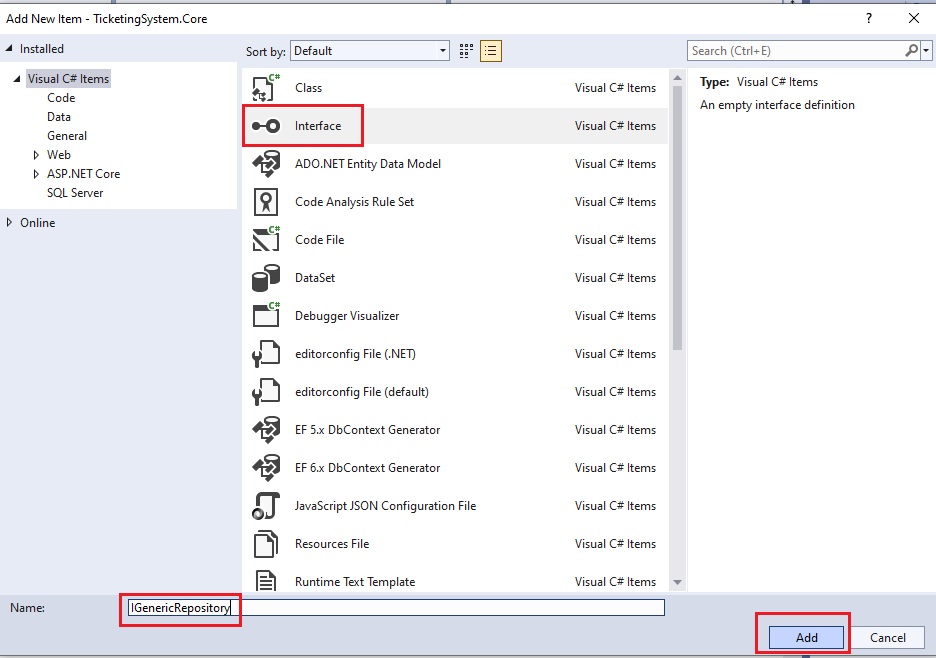Screen dimensions: 936x658
Task: Open the Sort by Default dropdown
Action: [x=370, y=51]
